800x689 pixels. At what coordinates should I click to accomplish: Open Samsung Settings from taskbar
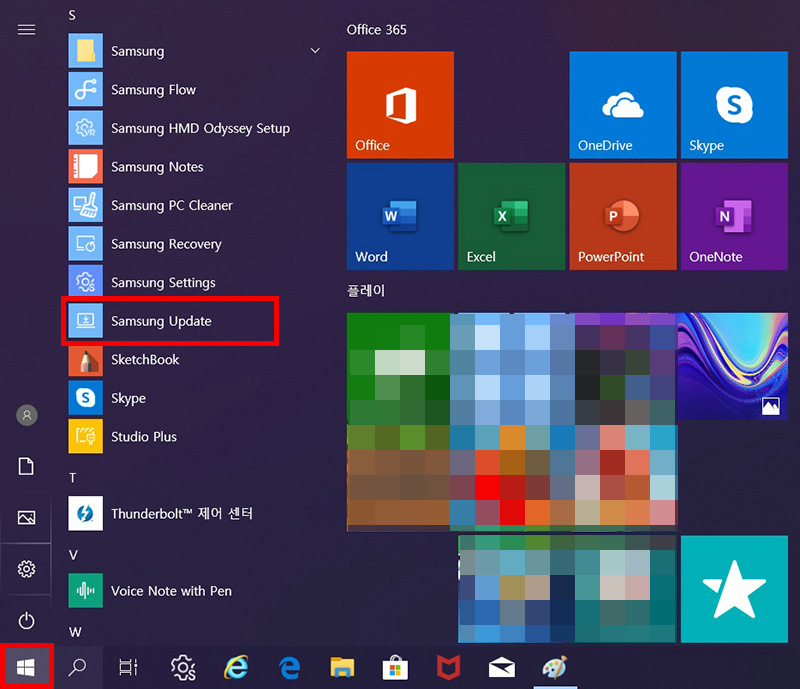183,667
